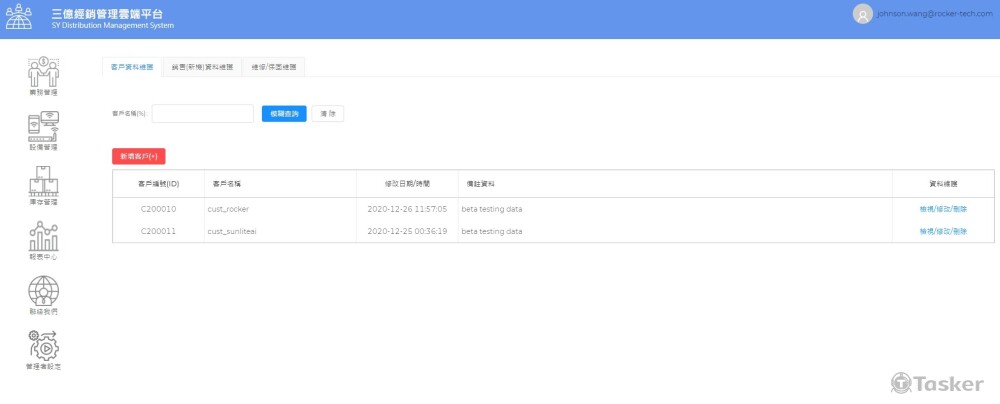Click the 修改日期/時間 column header
Screen dimensions: 1000x404
[x=406, y=184]
